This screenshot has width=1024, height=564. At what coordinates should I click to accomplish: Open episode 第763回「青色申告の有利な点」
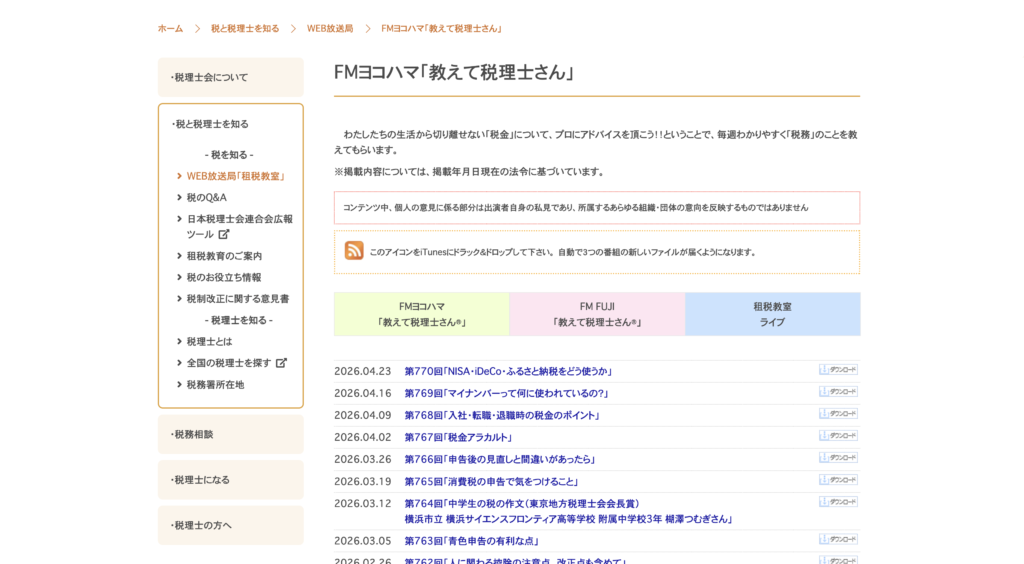coord(472,541)
